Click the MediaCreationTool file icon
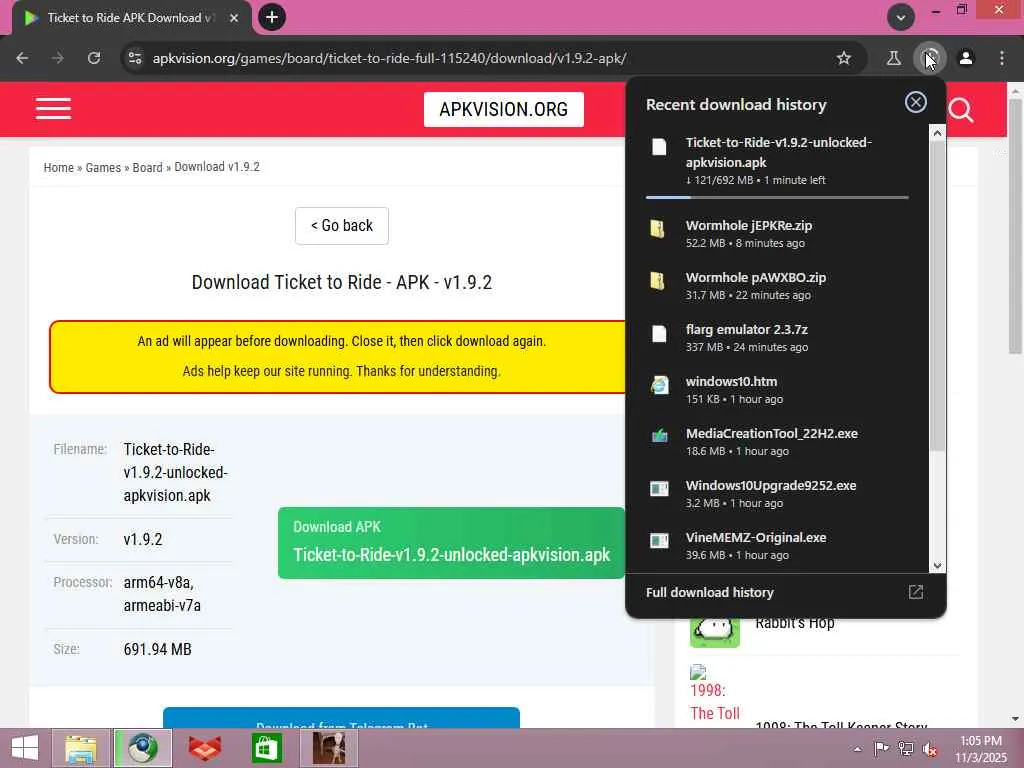Image resolution: width=1024 pixels, height=768 pixels. [659, 436]
